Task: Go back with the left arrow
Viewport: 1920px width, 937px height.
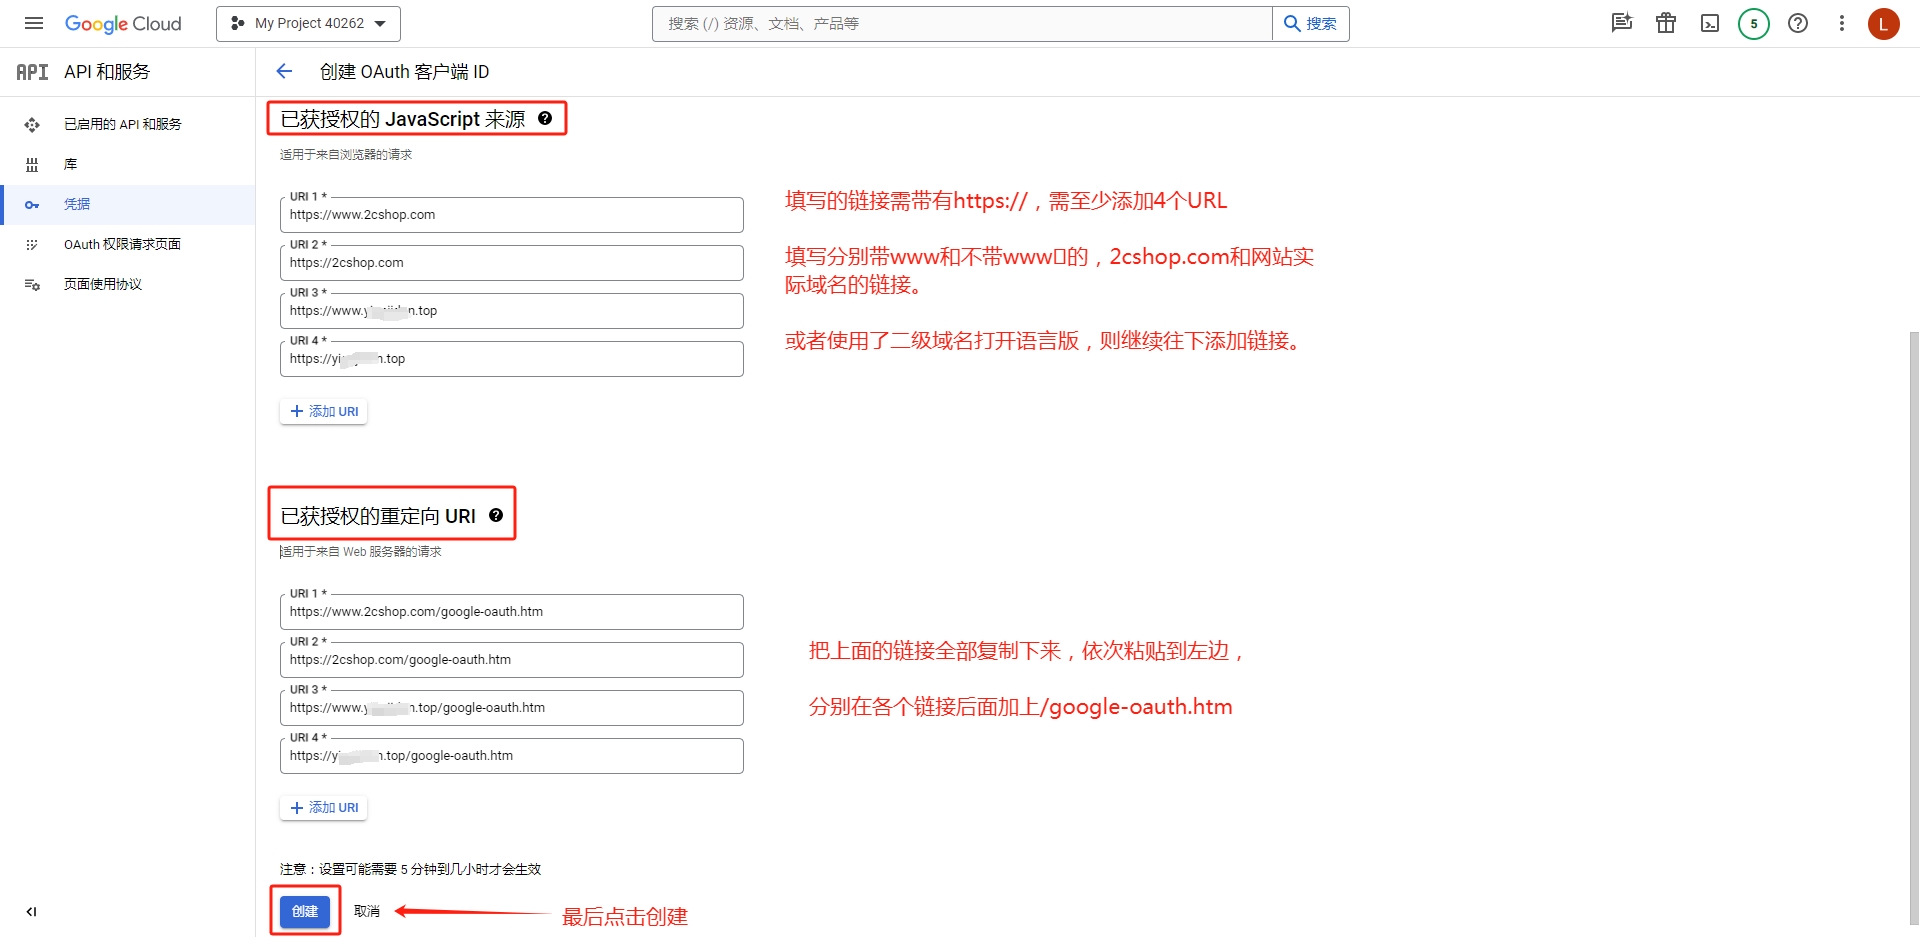Action: pos(284,71)
